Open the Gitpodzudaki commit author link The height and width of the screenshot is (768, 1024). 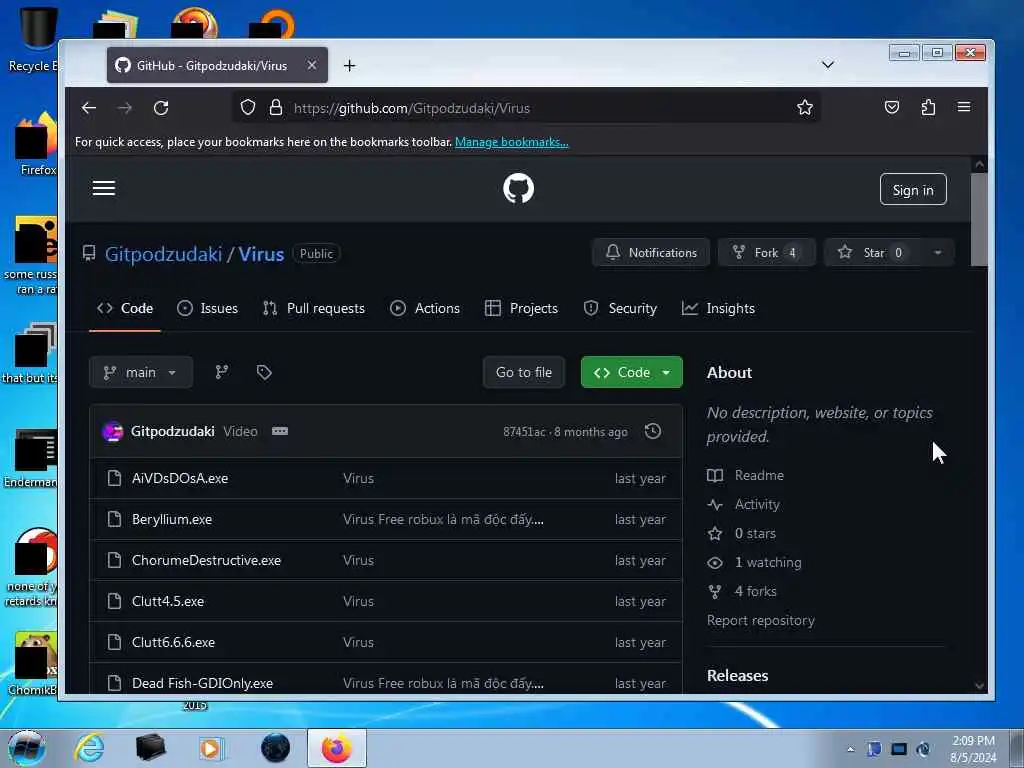pyautogui.click(x=172, y=432)
